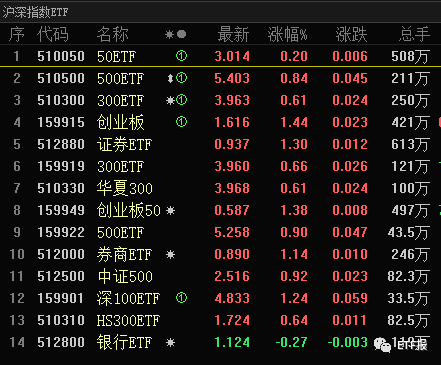Sort by the 最新 column header

233,34
